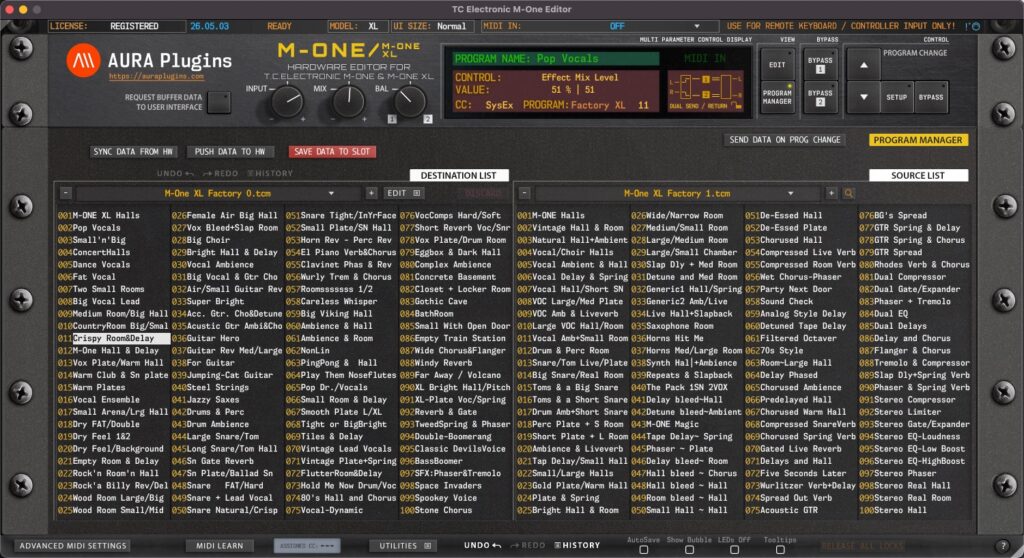Image resolution: width=1024 pixels, height=558 pixels.
Task: Open ADVANCED MIDI SETTINGS
Action: click(x=73, y=546)
